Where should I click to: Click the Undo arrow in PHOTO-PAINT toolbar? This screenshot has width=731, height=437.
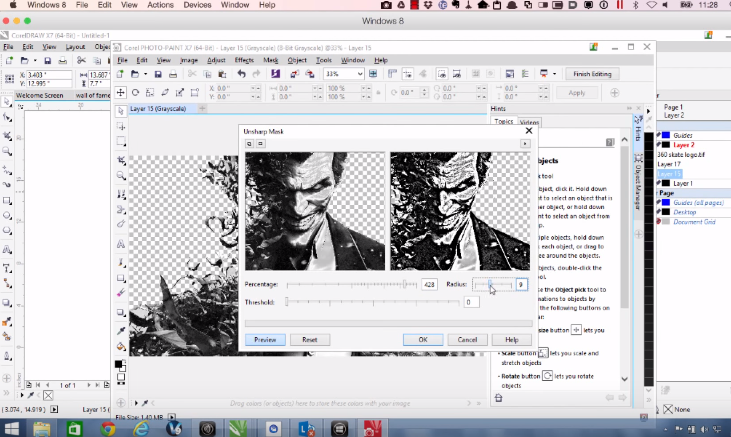241,74
